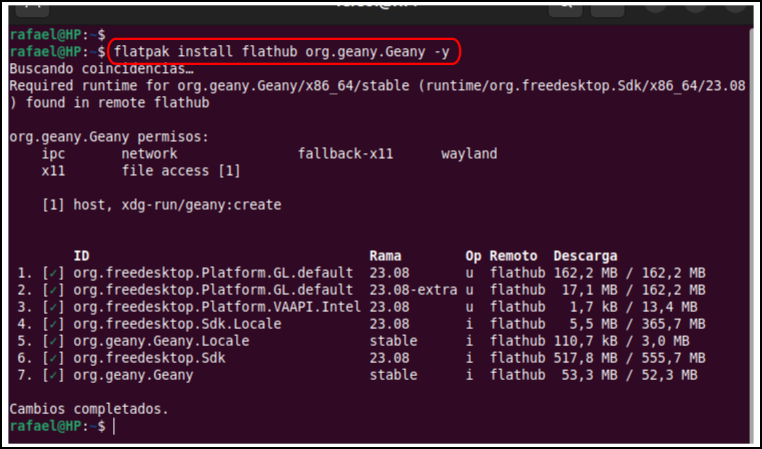Click 'org.freedesktop.Platform.VAAPI.Intel' in row 3
Image resolution: width=762 pixels, height=449 pixels.
pyautogui.click(x=217, y=307)
